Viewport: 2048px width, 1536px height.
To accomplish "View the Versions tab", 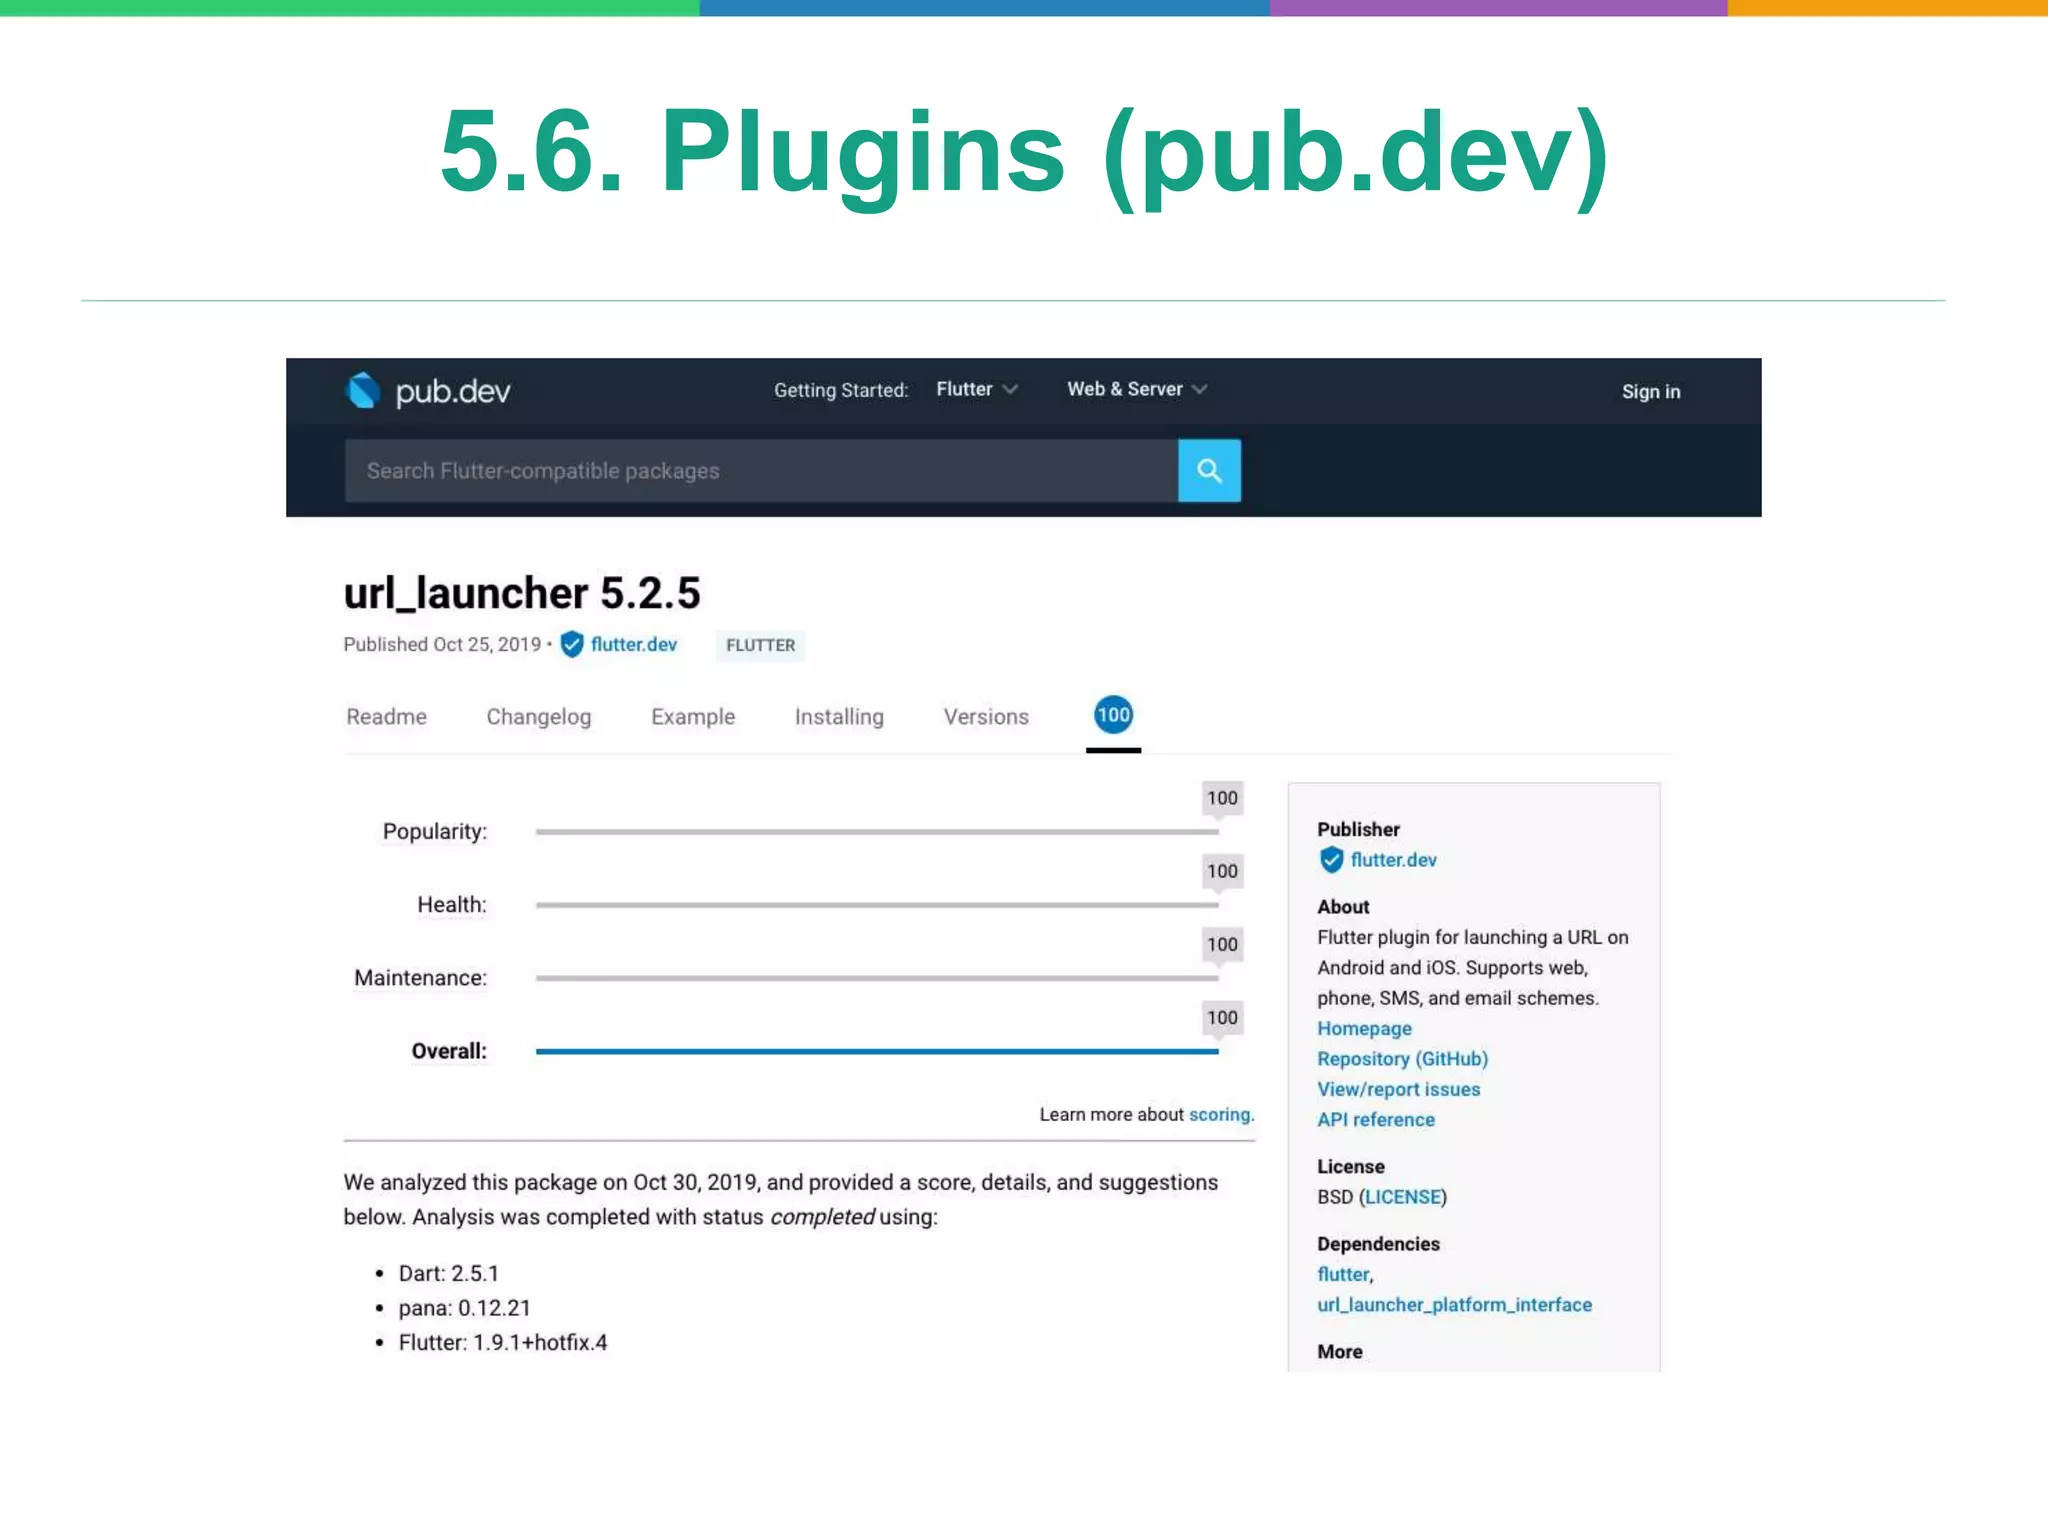I will [985, 717].
